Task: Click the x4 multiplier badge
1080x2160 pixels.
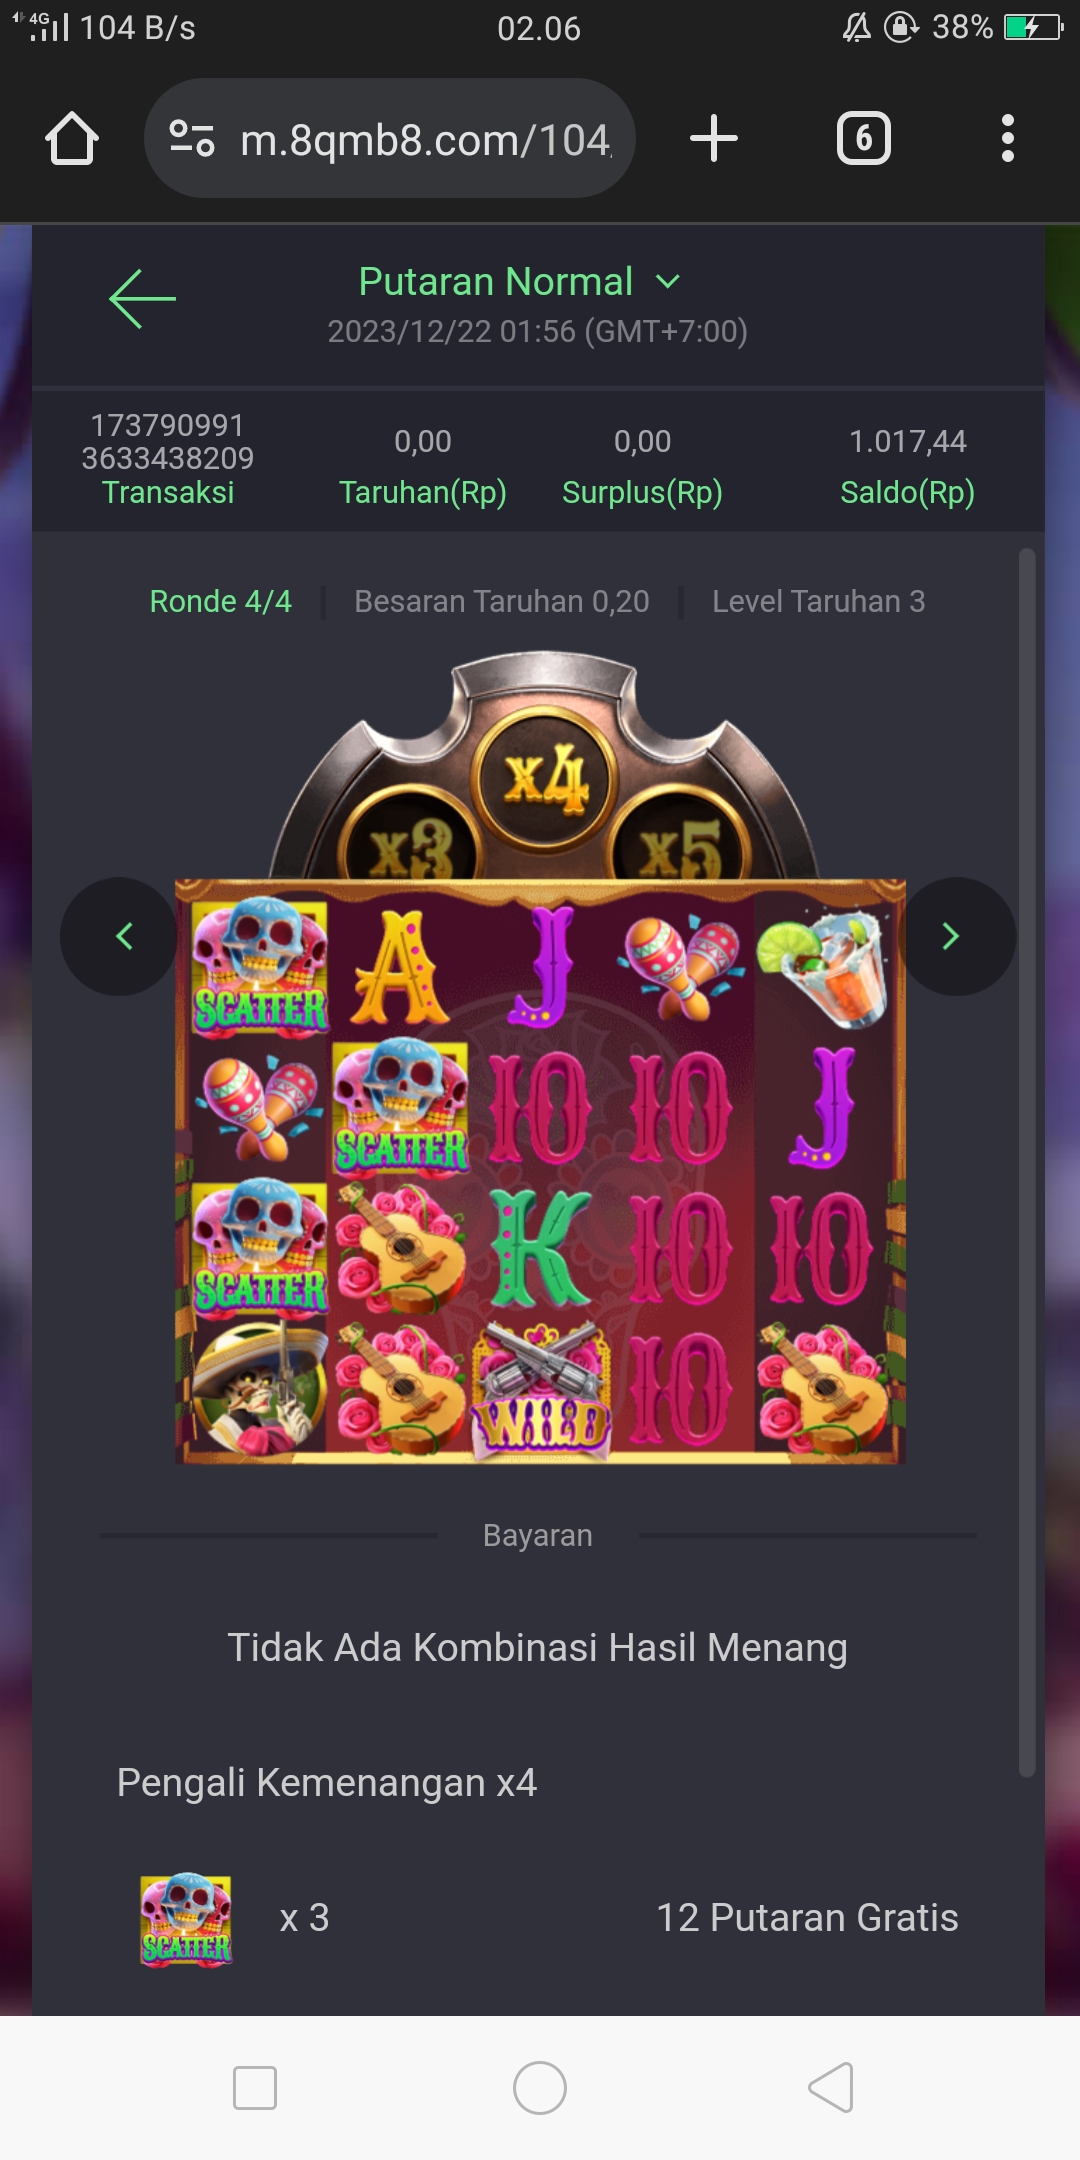Action: 545,778
